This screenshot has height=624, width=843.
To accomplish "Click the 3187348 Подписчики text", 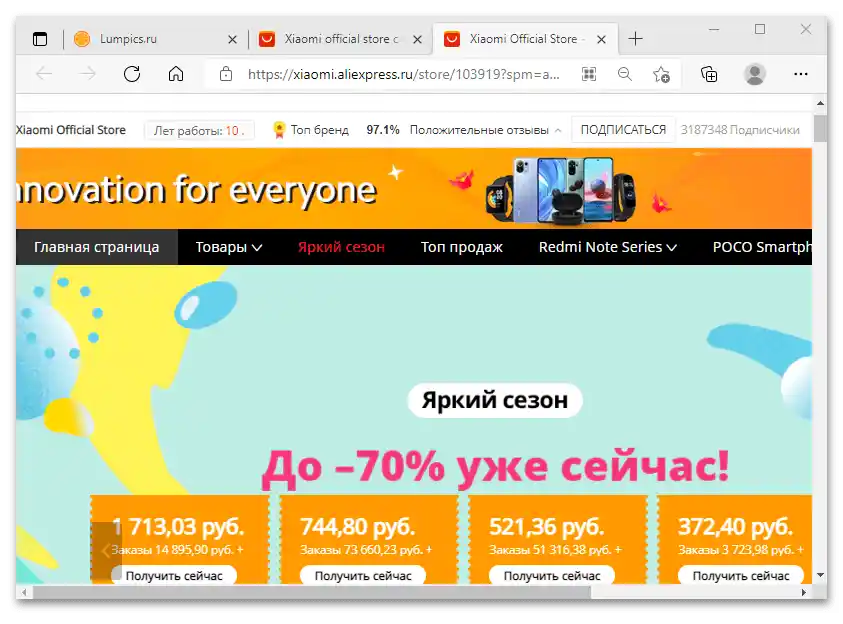I will 740,130.
